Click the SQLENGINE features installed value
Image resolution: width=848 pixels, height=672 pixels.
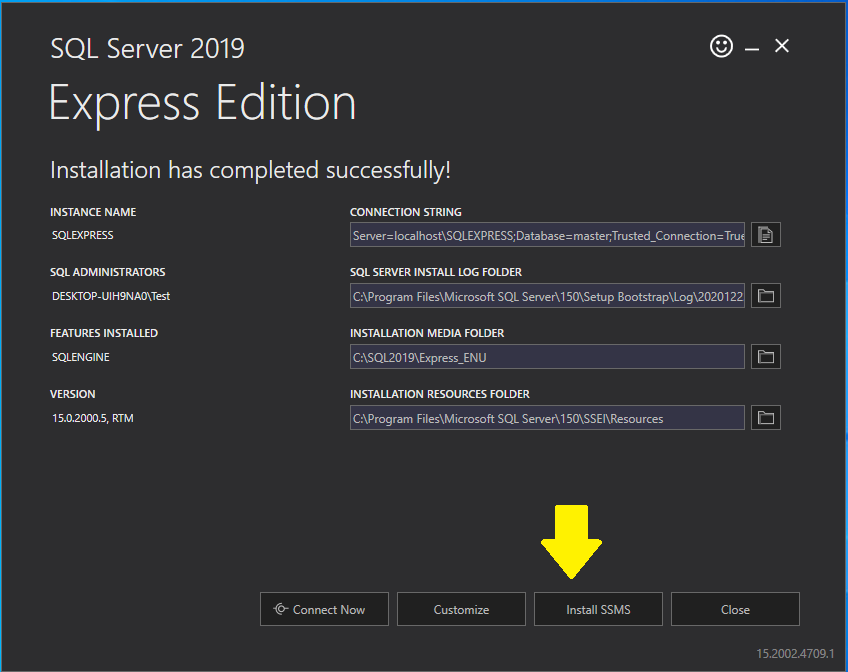click(x=81, y=357)
